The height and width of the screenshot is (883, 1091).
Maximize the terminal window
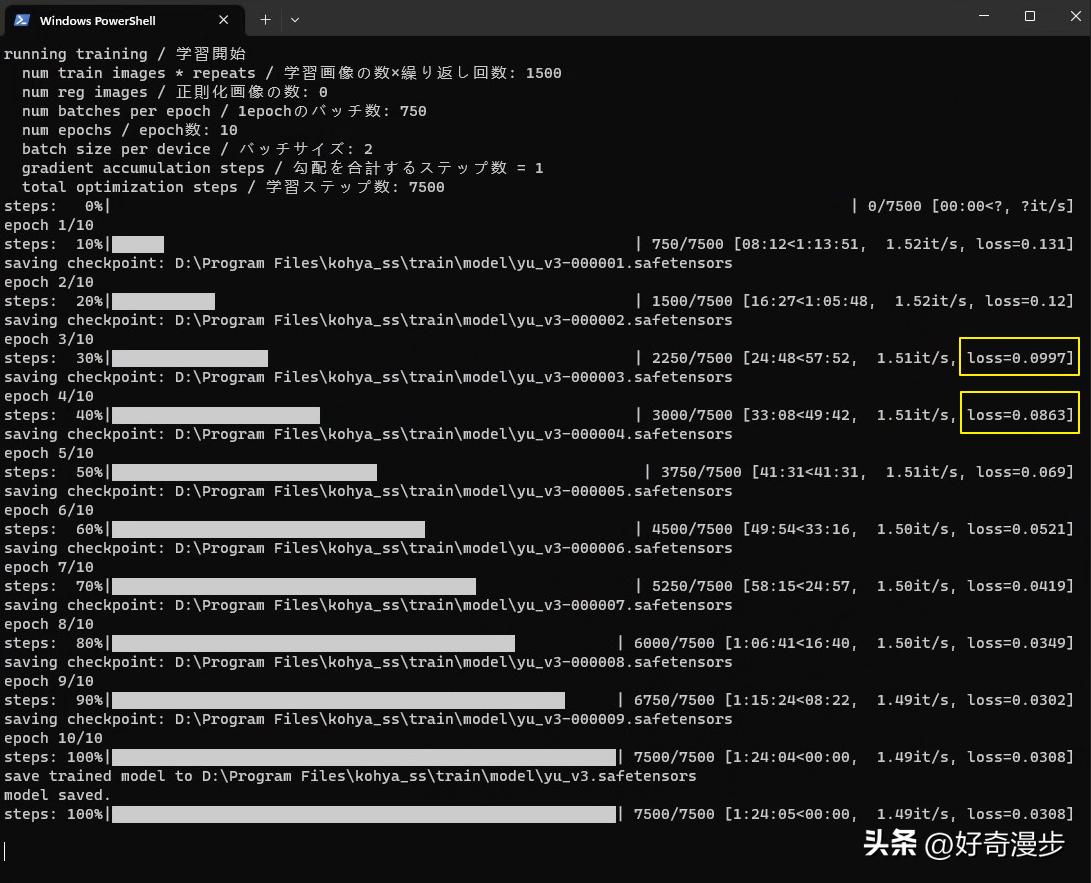coord(1029,17)
